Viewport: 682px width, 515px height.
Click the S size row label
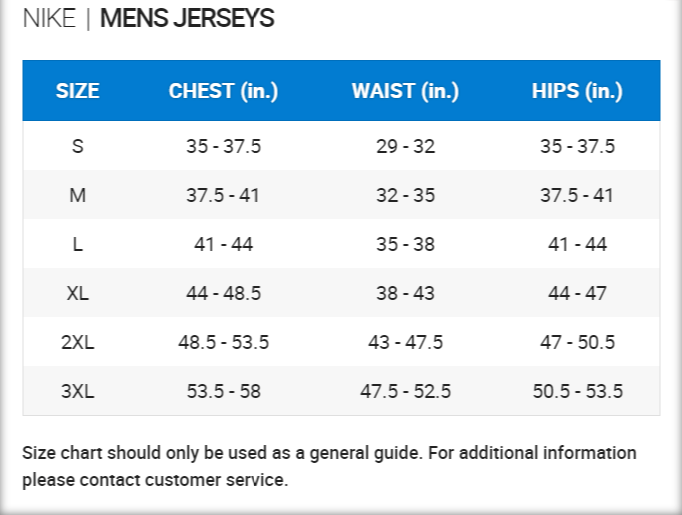78,146
